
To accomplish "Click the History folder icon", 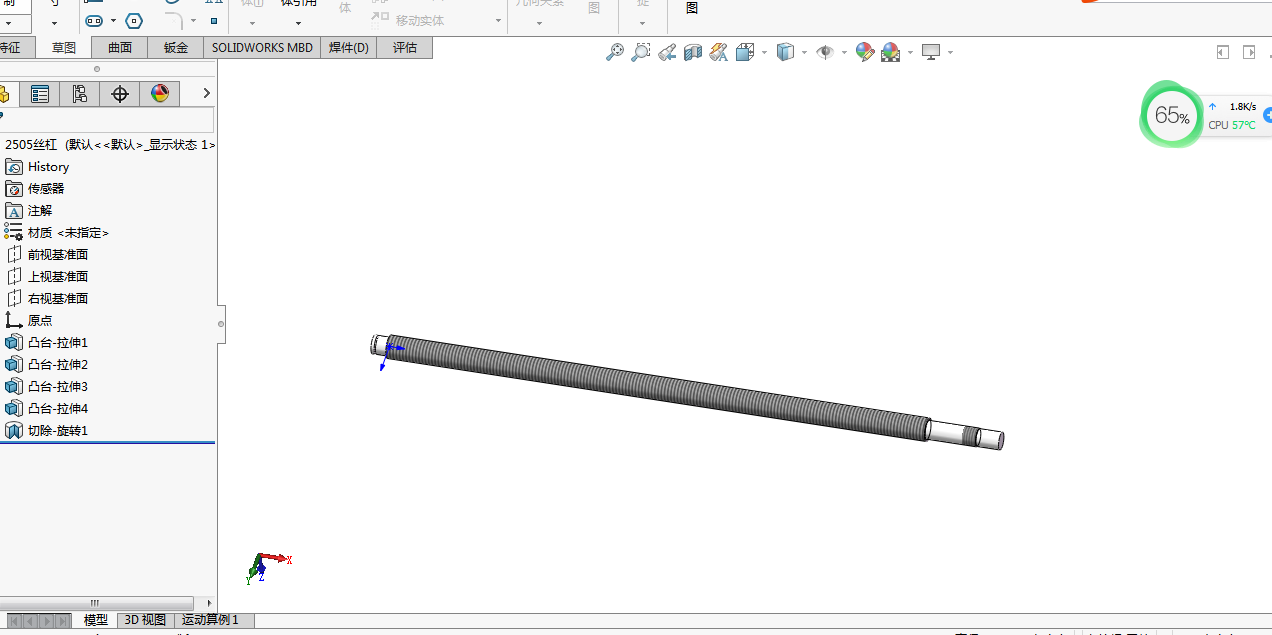I will pos(14,167).
